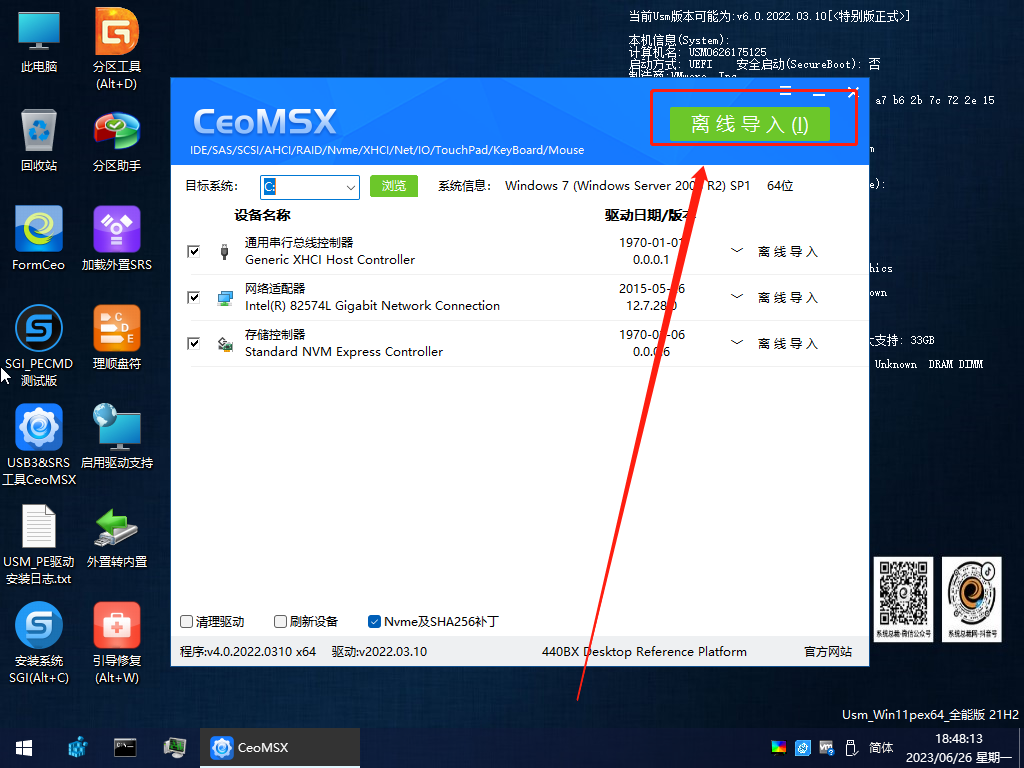Click the network adapter row icon
1024x768 pixels.
(225, 298)
